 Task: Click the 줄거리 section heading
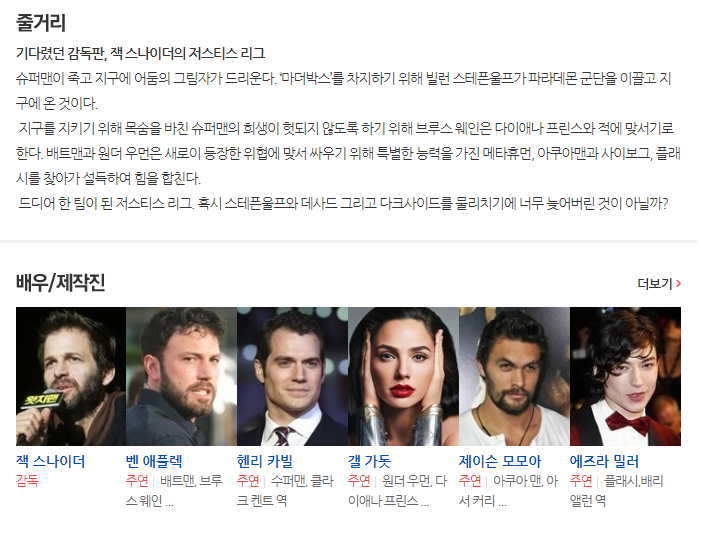coord(41,22)
